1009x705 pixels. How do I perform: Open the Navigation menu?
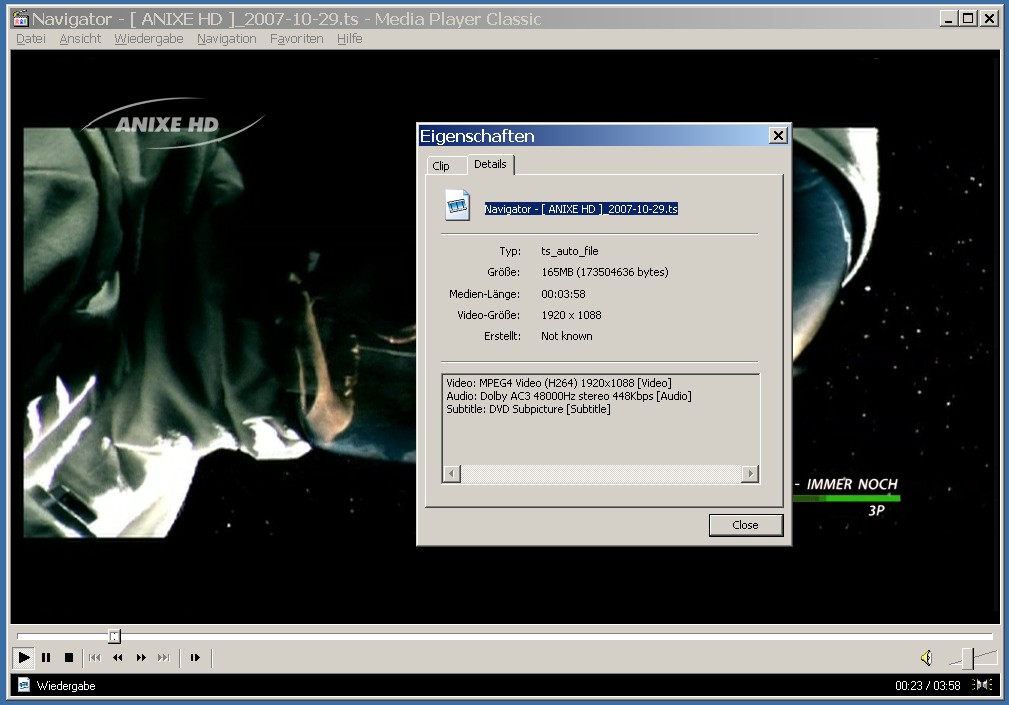tap(227, 39)
